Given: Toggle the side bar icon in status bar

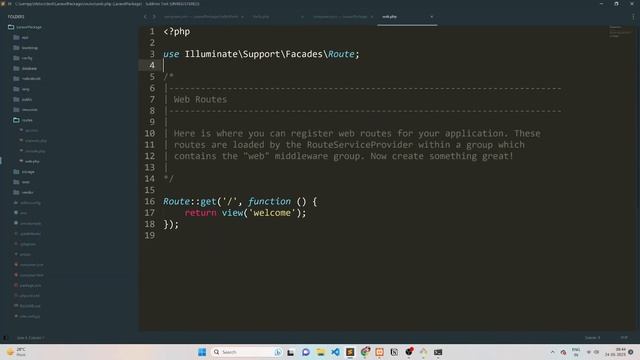Looking at the screenshot, I should tap(5, 338).
